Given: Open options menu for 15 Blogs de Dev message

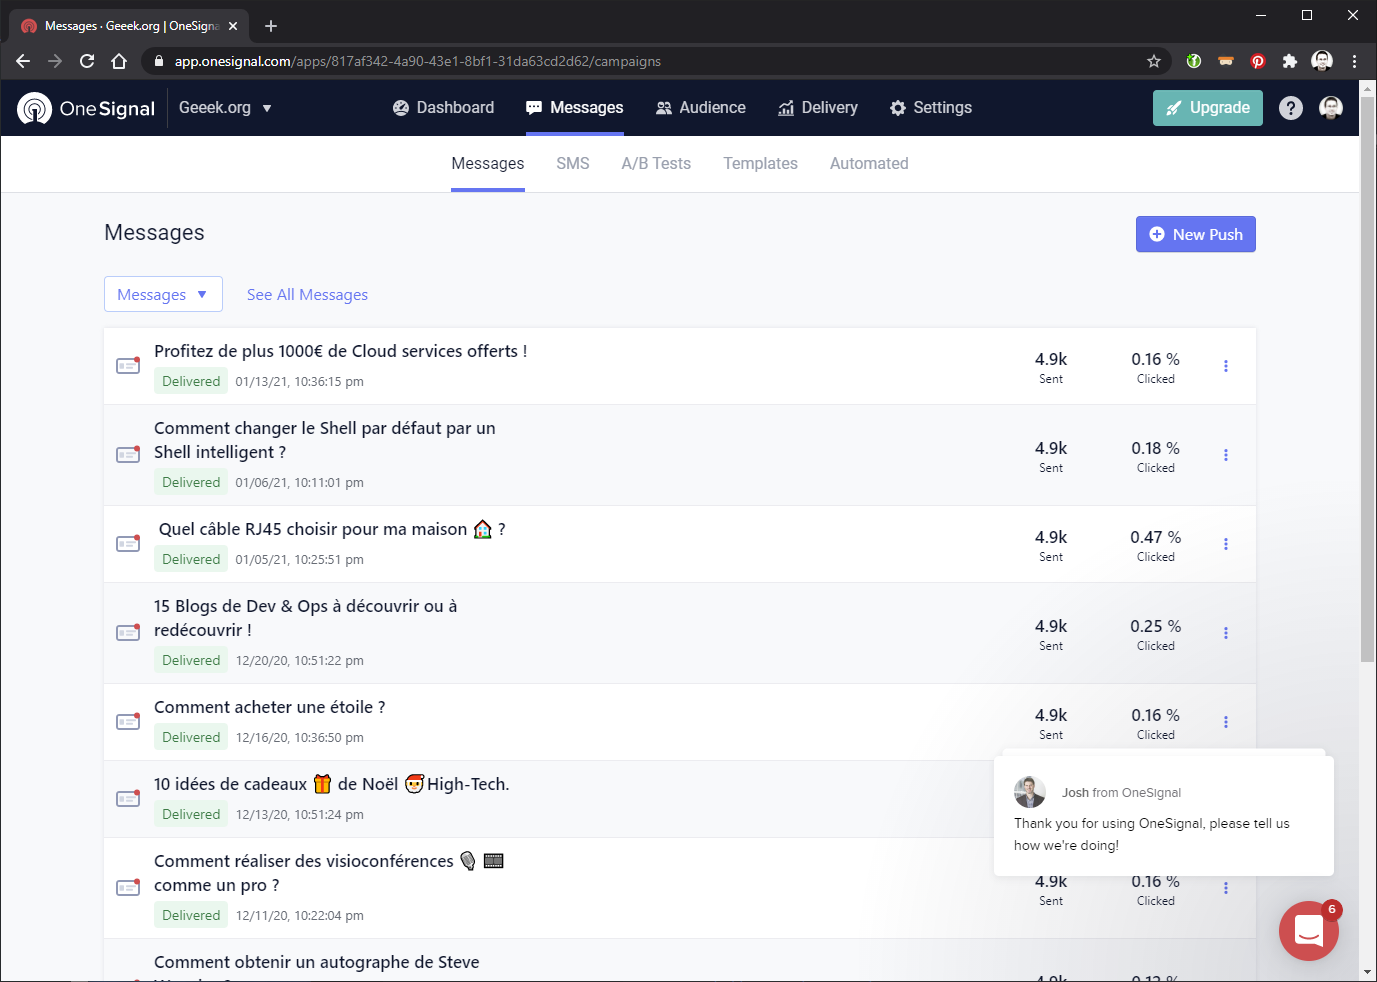Looking at the screenshot, I should point(1226,633).
